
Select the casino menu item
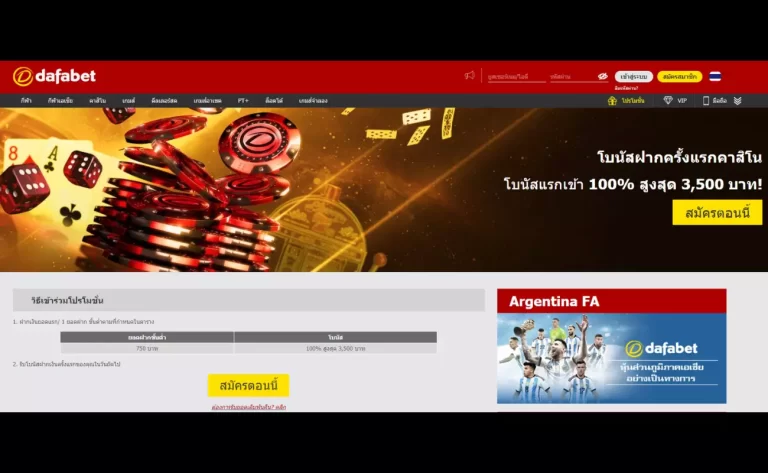[97, 101]
